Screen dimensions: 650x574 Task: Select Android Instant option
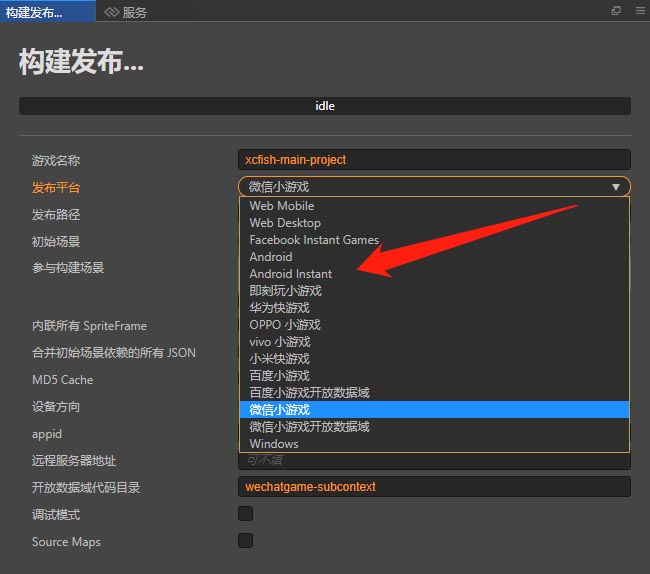[x=291, y=274]
